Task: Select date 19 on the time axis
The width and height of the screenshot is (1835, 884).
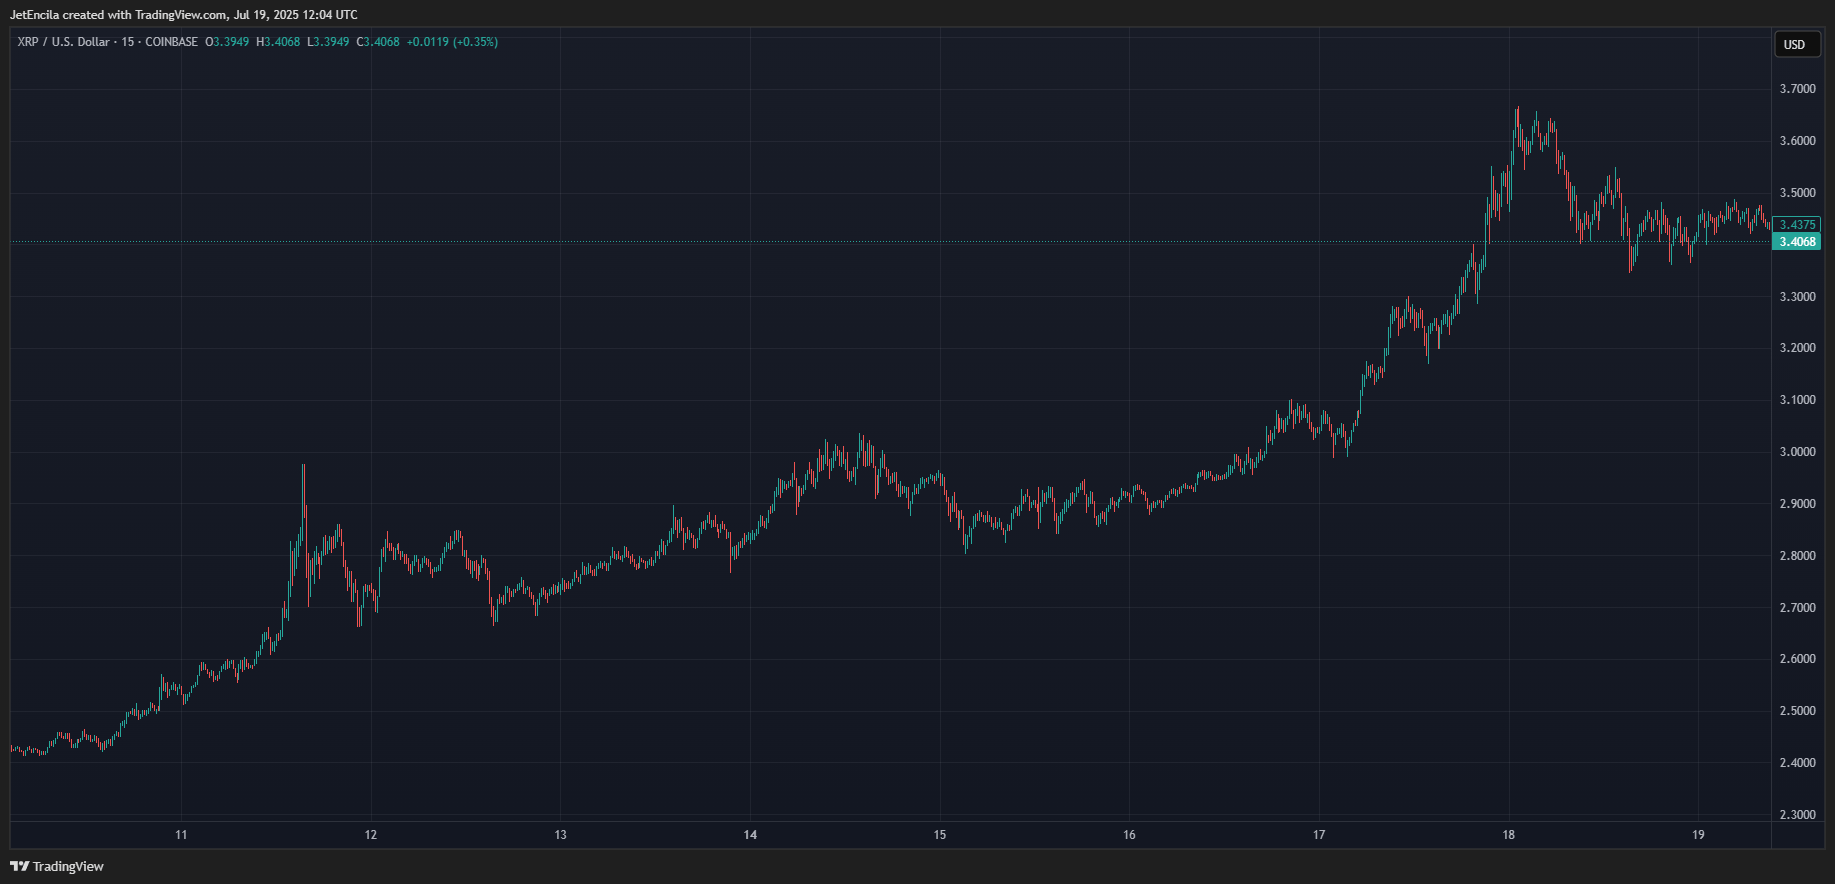Action: [x=1698, y=835]
